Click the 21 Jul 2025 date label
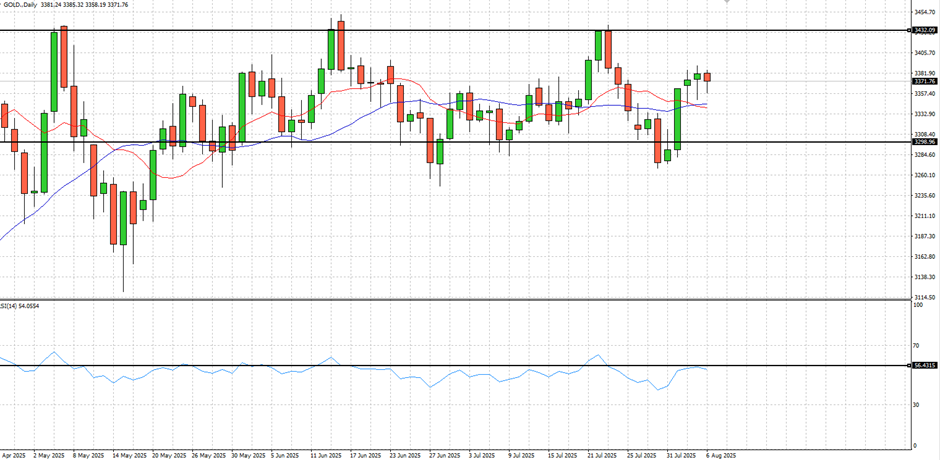 tap(604, 454)
